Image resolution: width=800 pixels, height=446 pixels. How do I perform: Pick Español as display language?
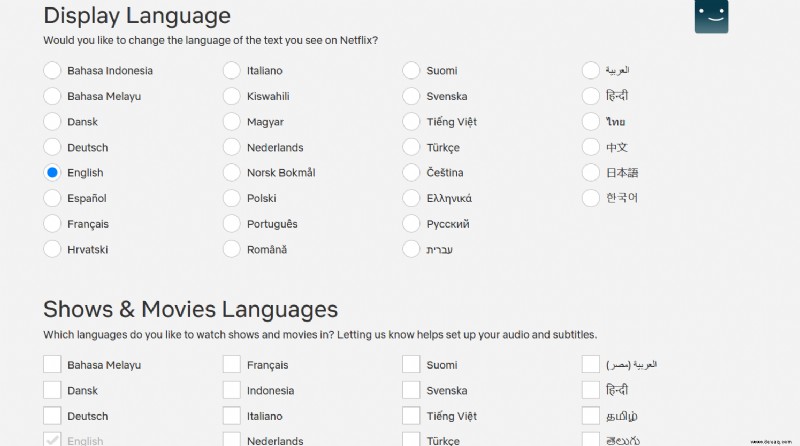(x=52, y=198)
